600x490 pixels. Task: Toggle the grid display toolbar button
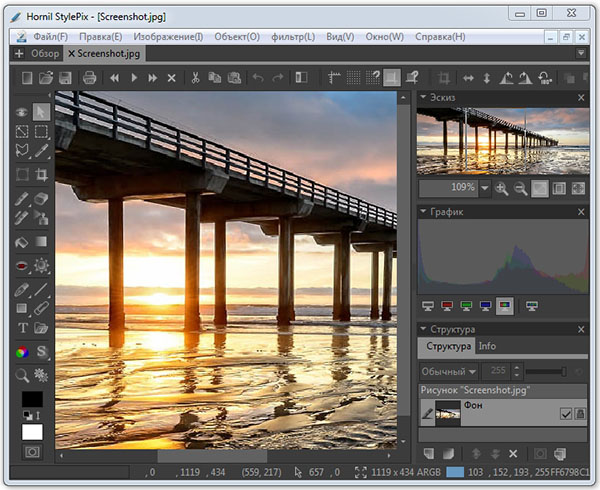pos(355,78)
